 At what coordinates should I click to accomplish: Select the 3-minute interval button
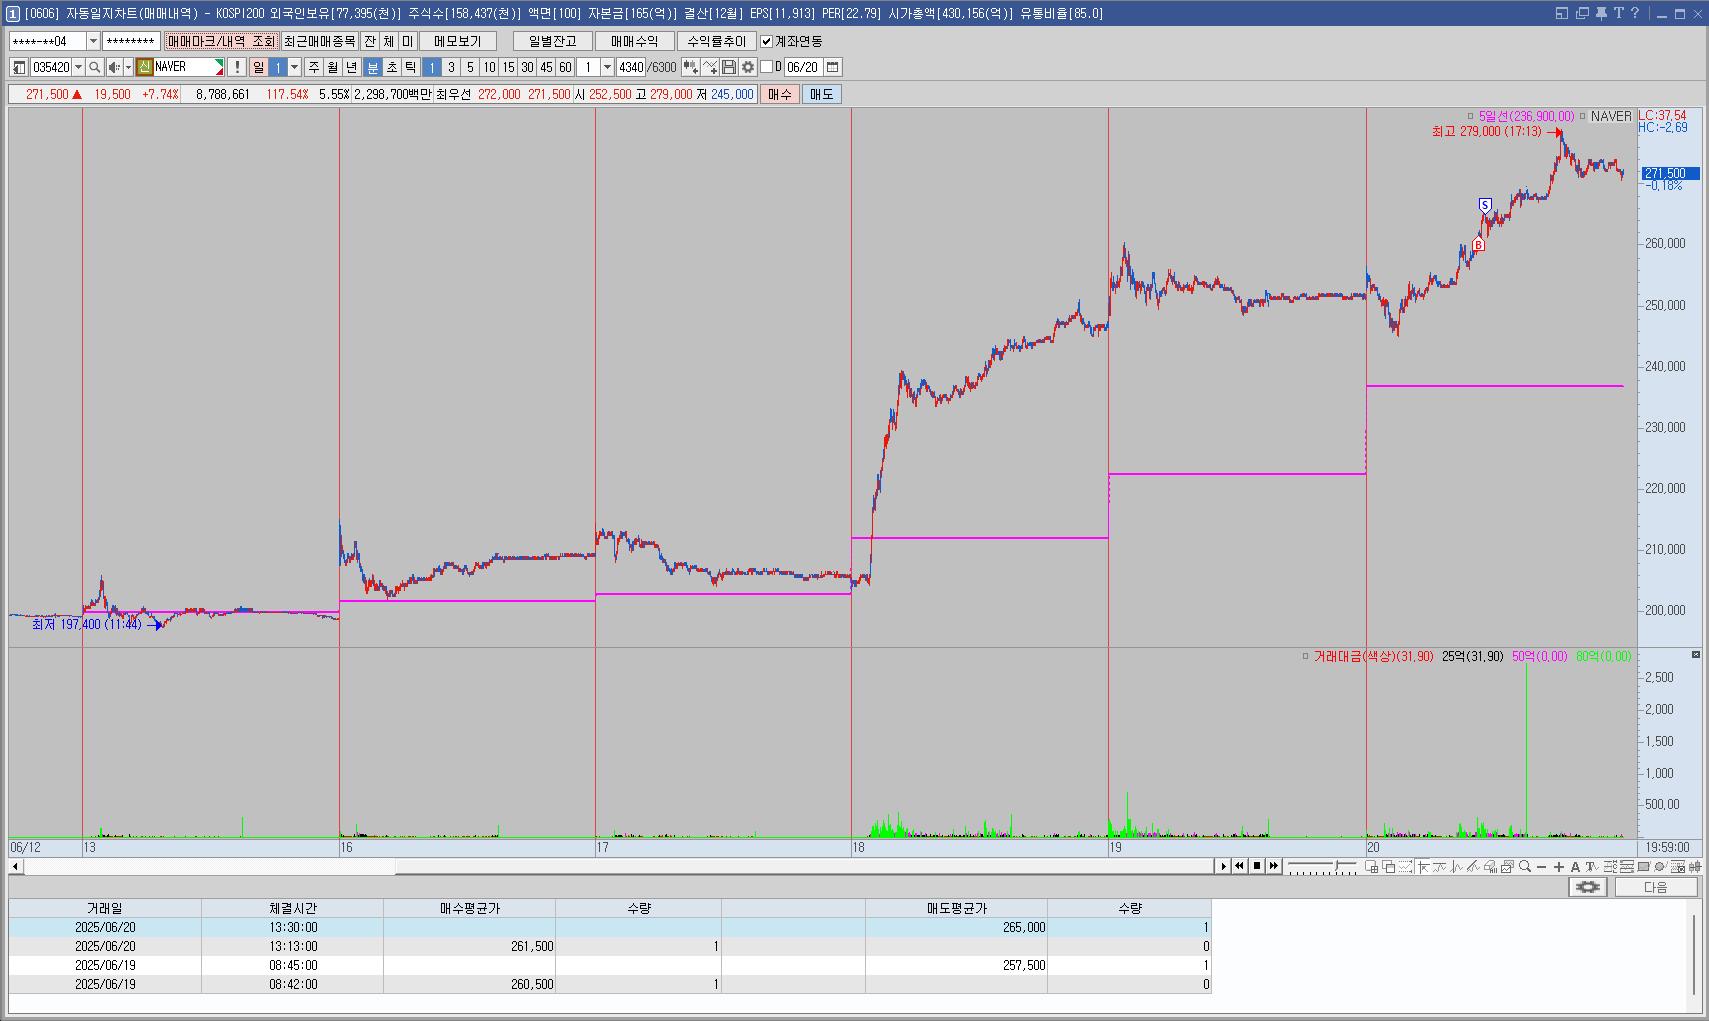(x=451, y=67)
